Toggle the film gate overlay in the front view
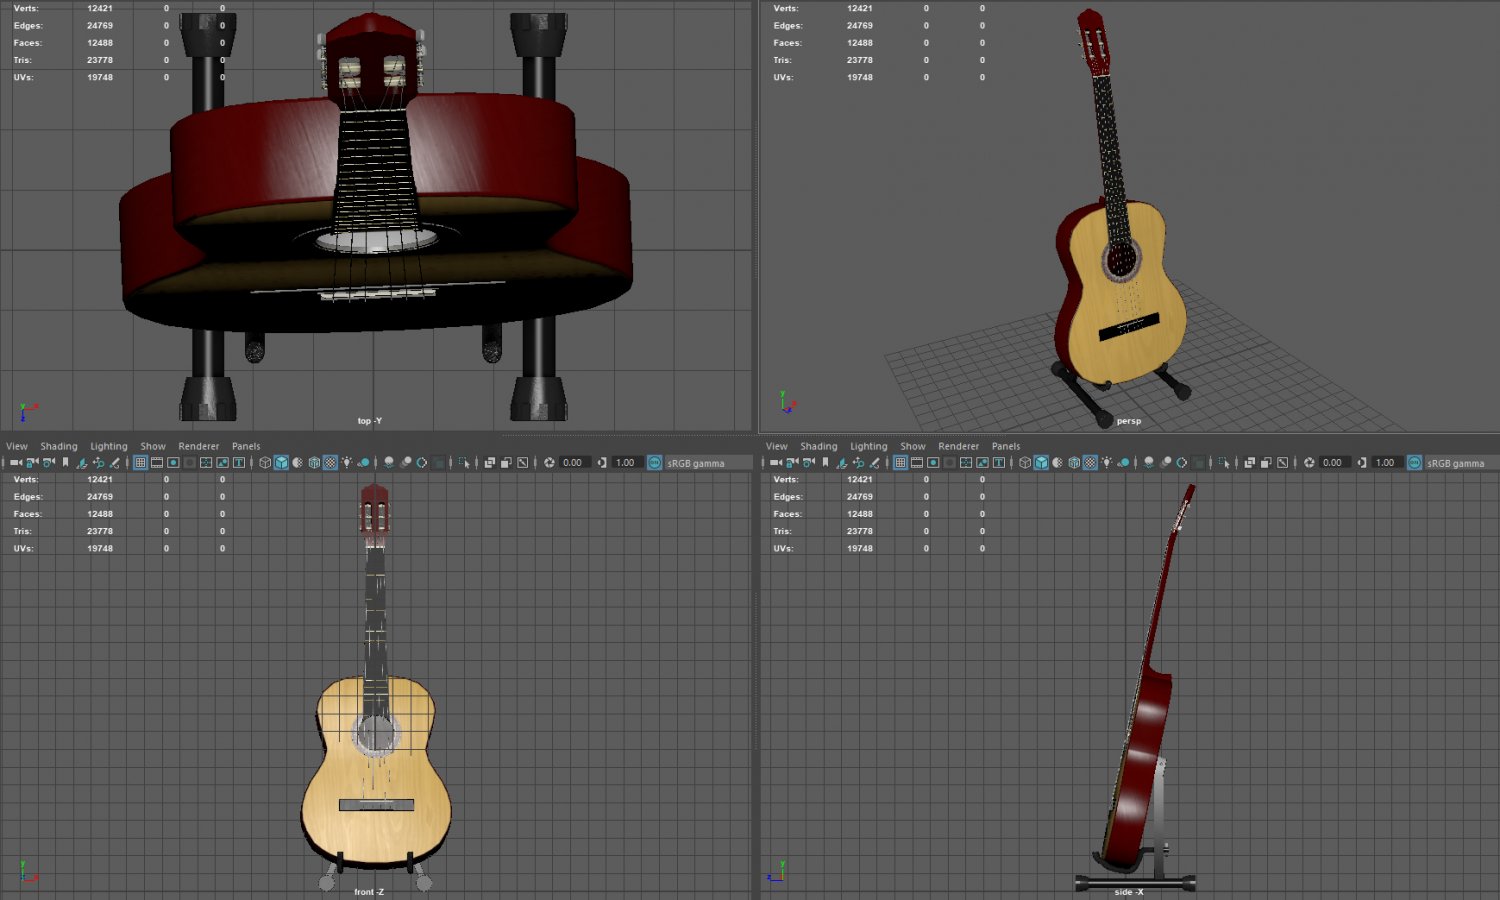The width and height of the screenshot is (1500, 900). point(157,463)
